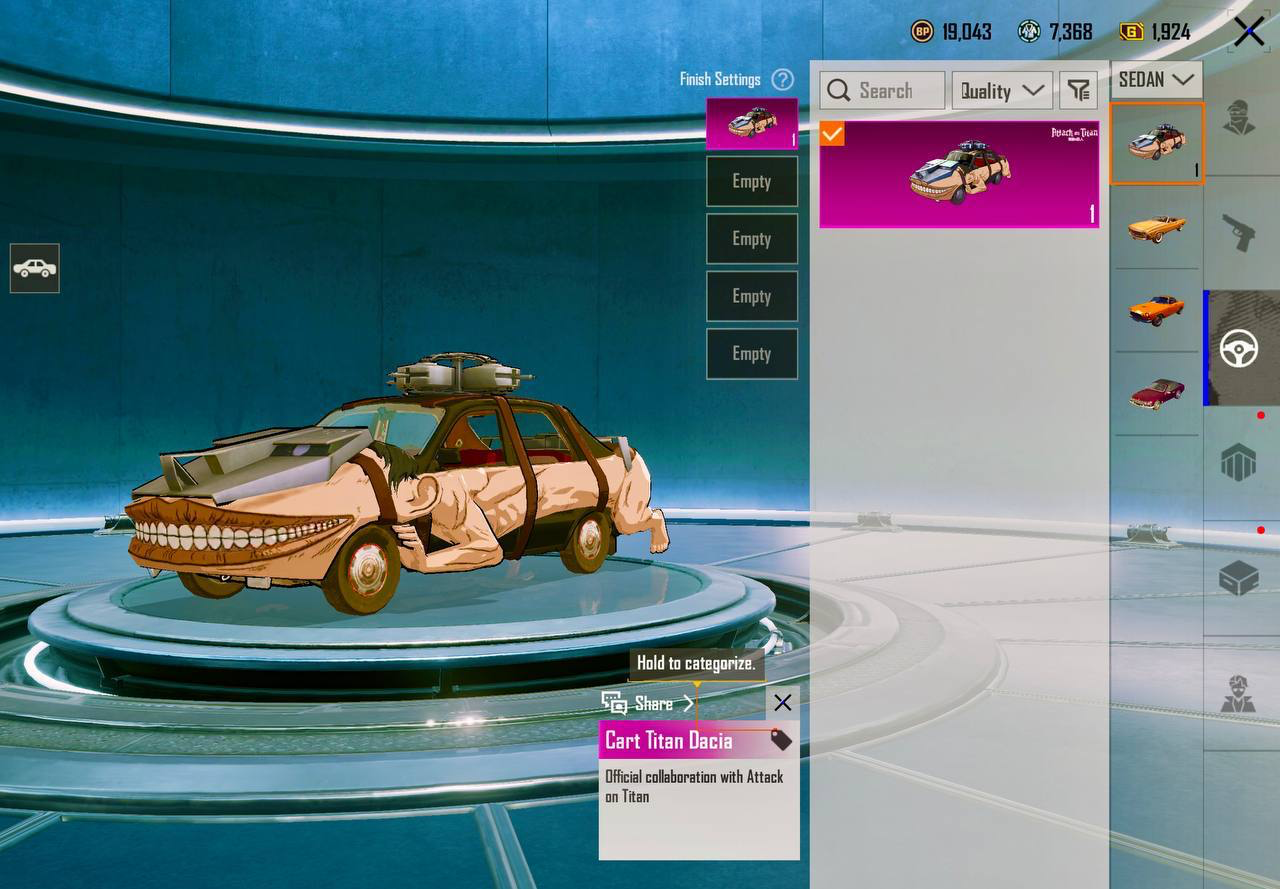The height and width of the screenshot is (889, 1280).
Task: Click the Finish Settings label
Action: 720,79
